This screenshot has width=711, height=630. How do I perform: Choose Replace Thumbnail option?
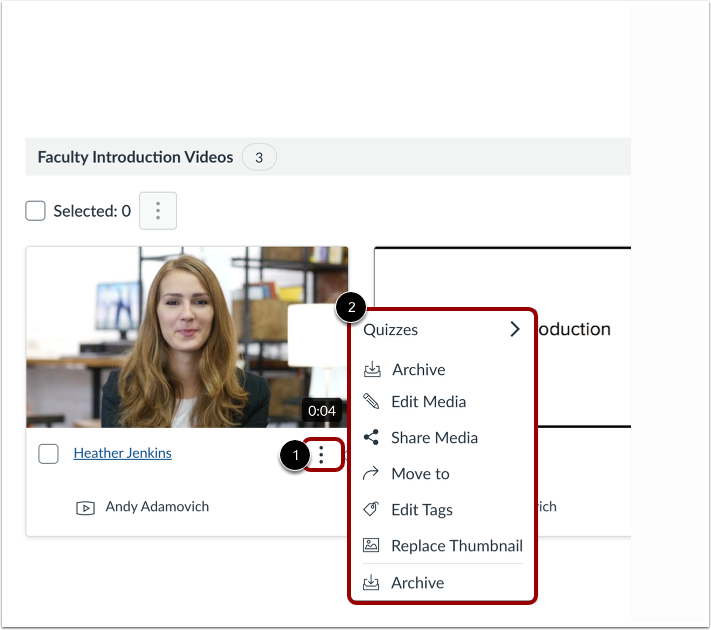443,546
